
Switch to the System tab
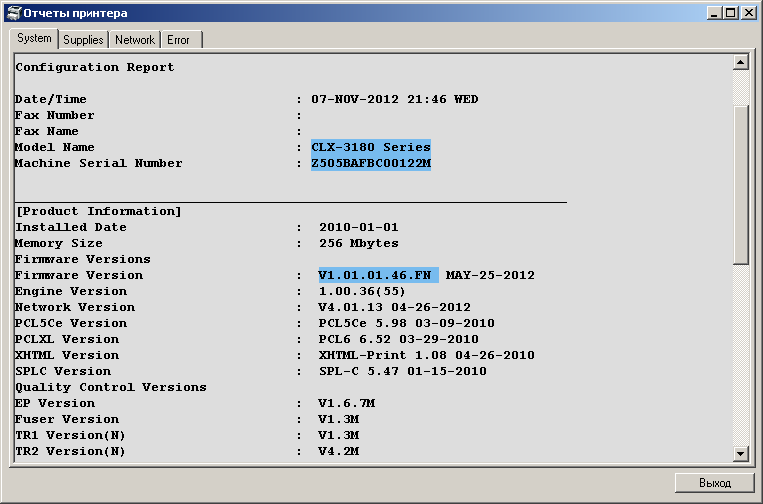click(34, 38)
